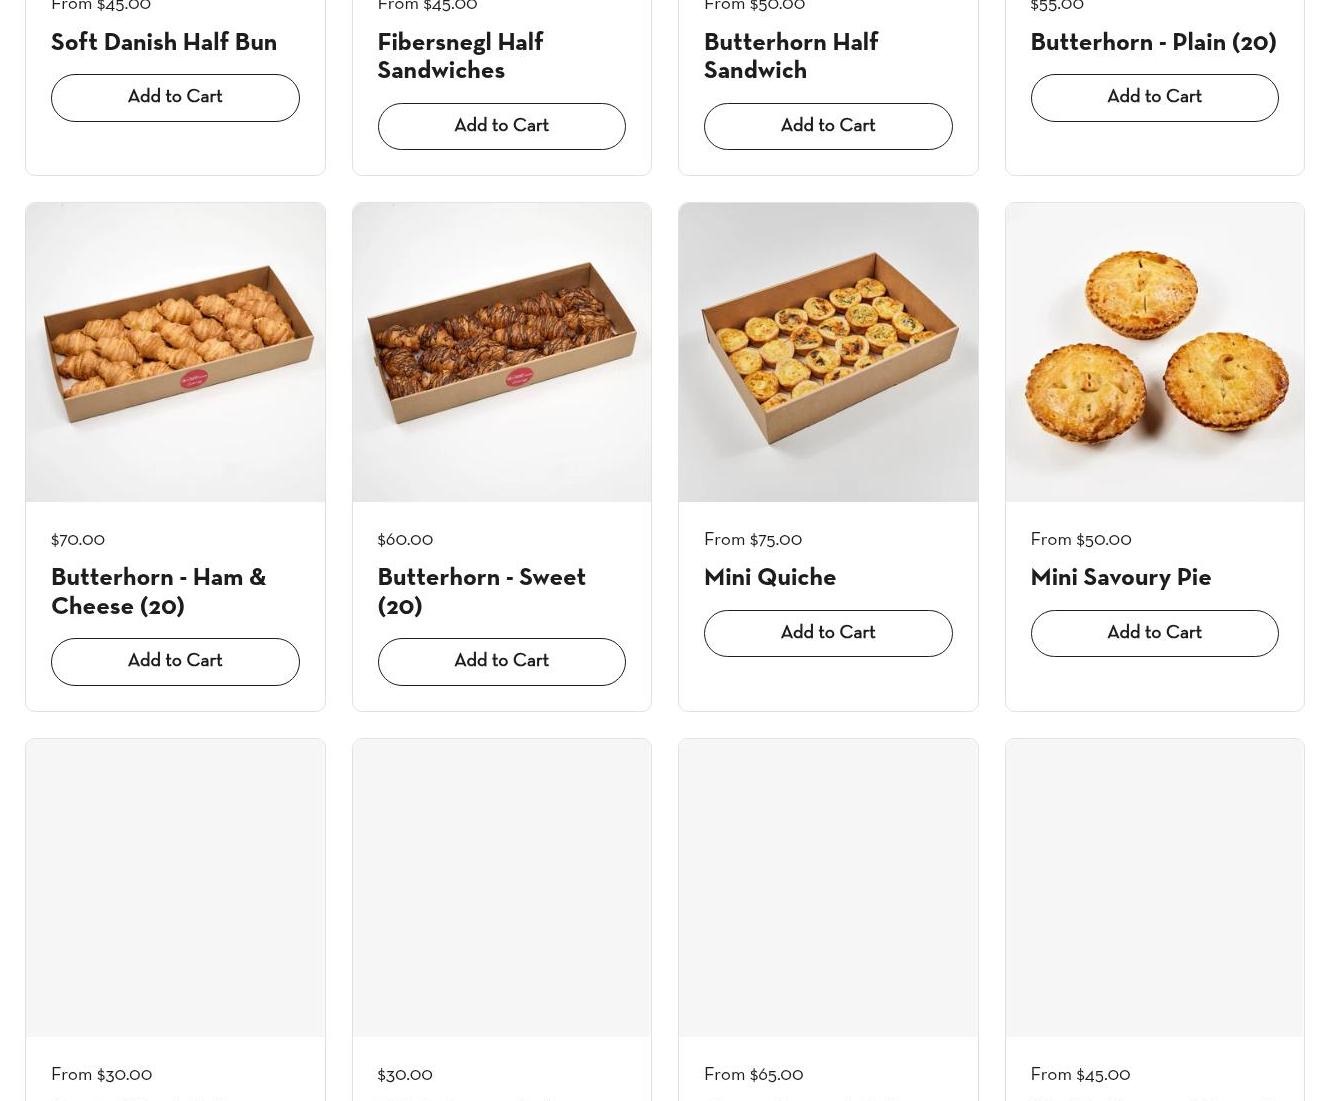The height and width of the screenshot is (1101, 1330).
Task: Add Butterhorn - Ham & Cheese to cart
Action: point(175,661)
